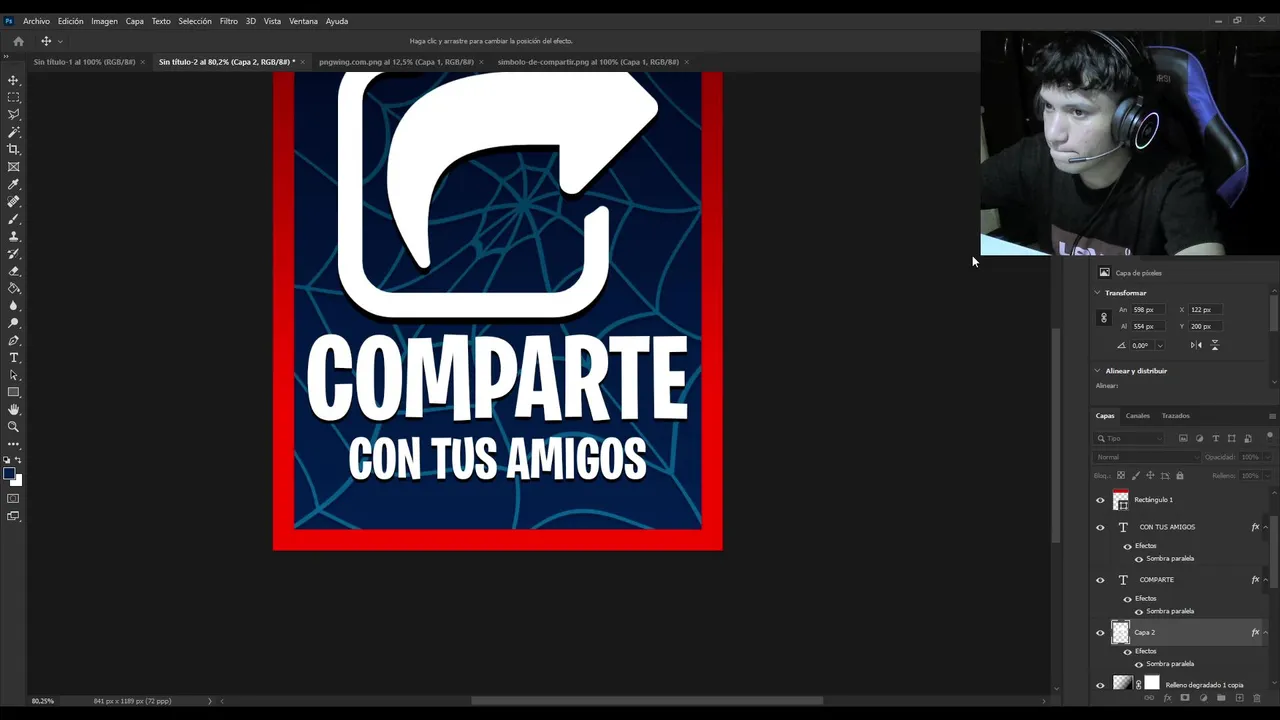The image size is (1280, 720).
Task: Switch to the pngwing.com.png document tab
Action: tap(396, 62)
